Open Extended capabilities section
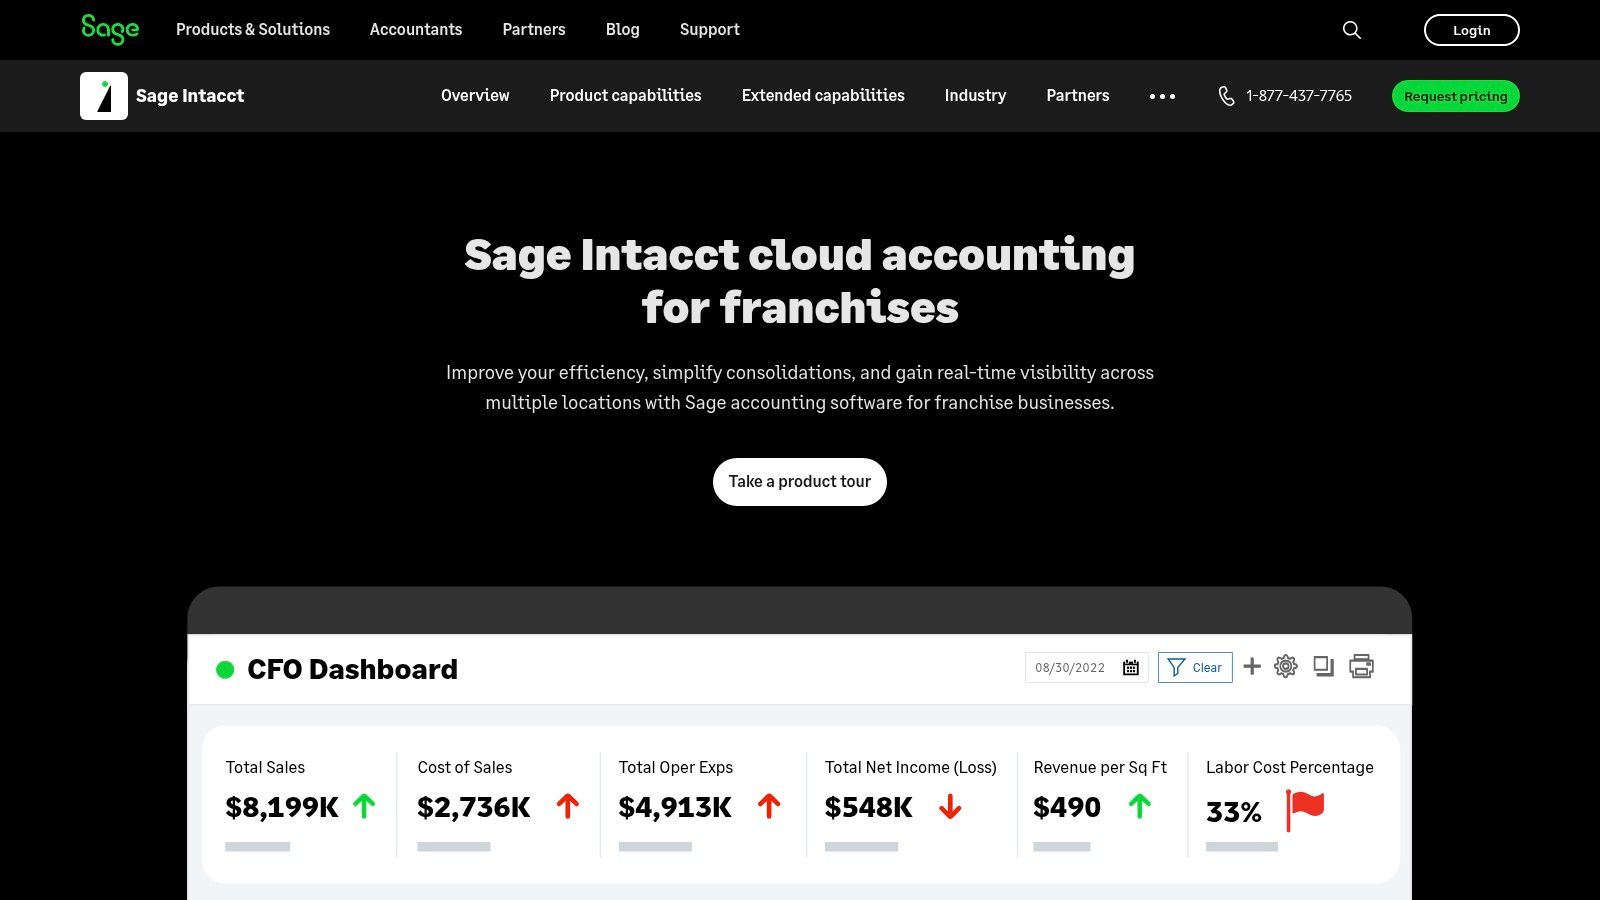The image size is (1600, 900). point(823,96)
